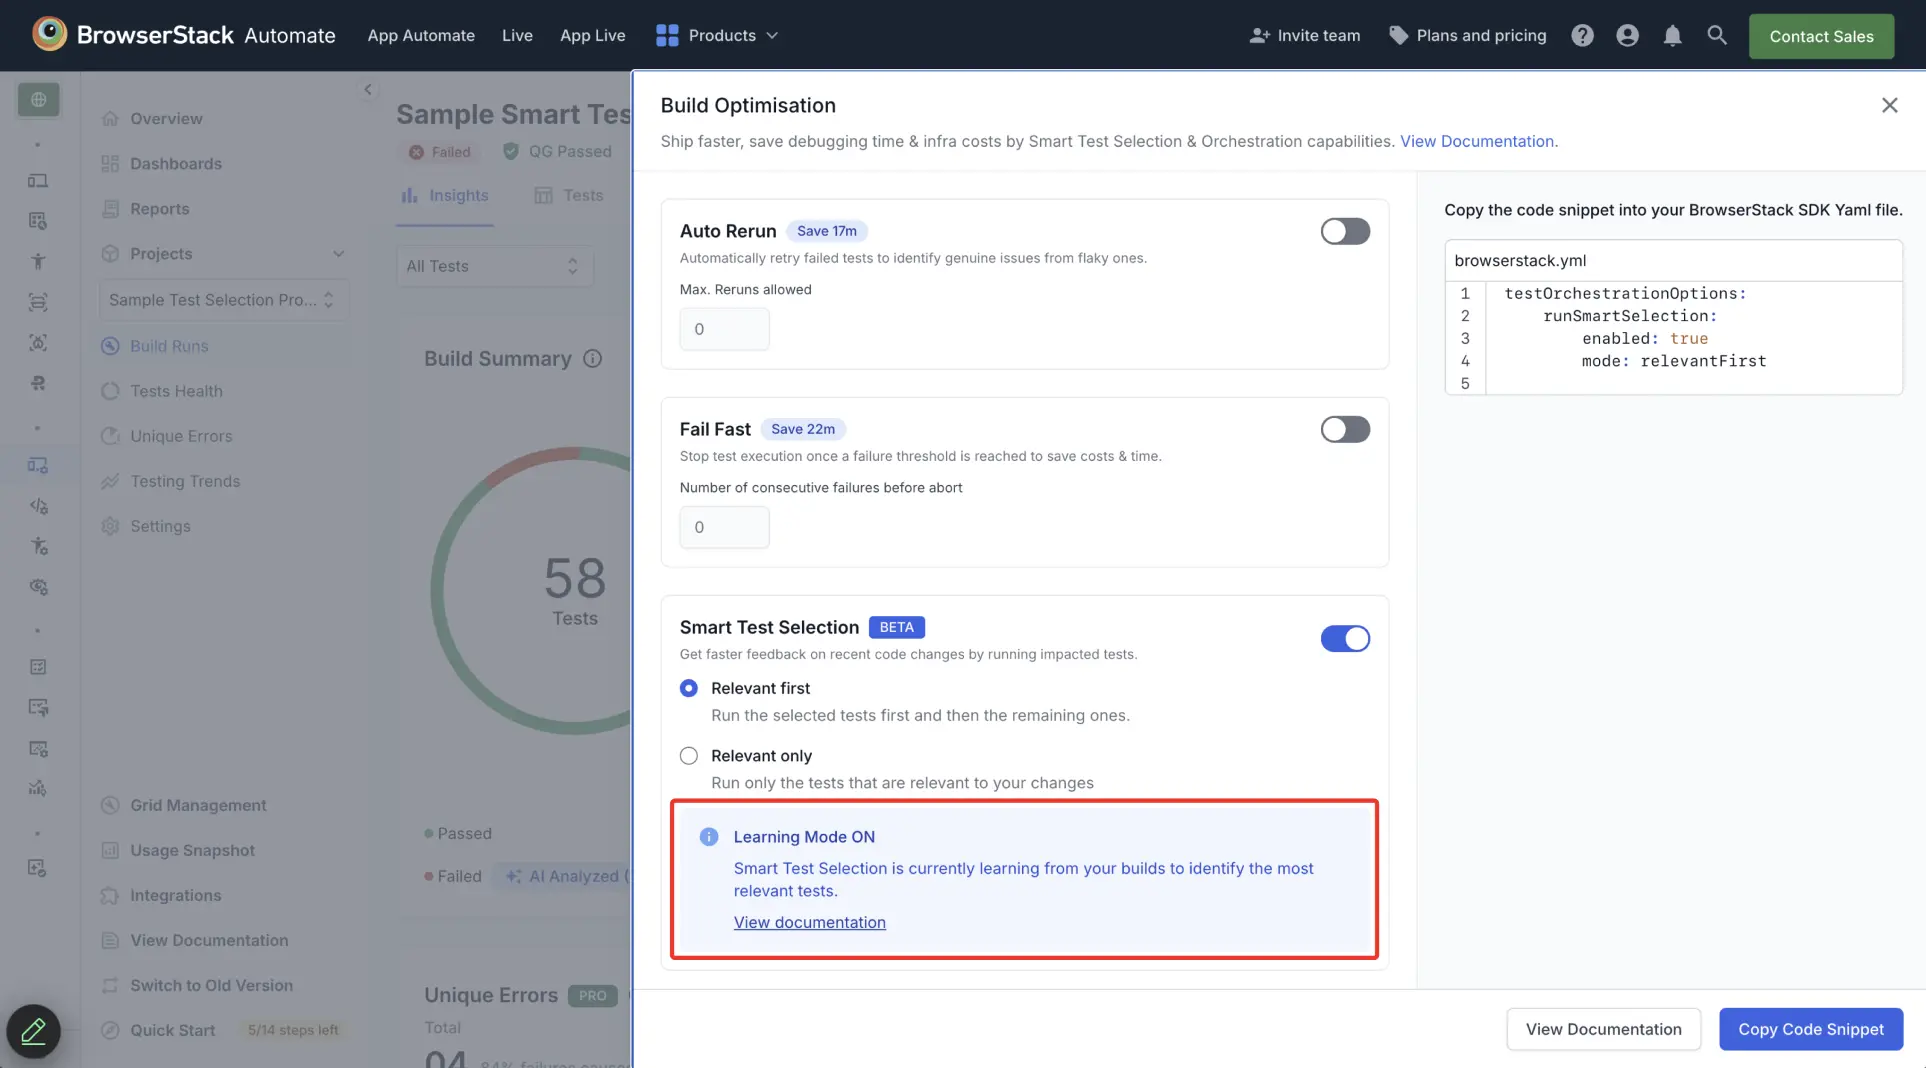
Task: Click the Copy Code Snippet button
Action: 1810,1029
